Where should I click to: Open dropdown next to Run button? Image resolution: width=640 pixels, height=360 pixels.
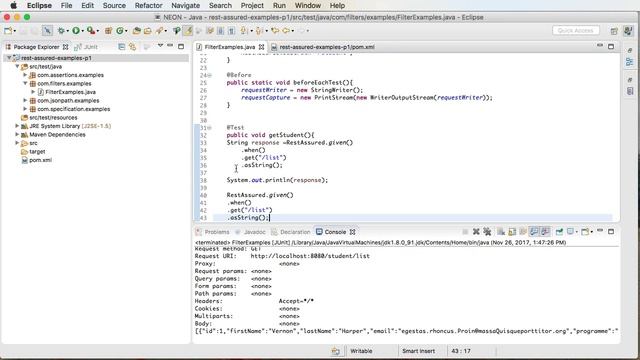coord(82,31)
